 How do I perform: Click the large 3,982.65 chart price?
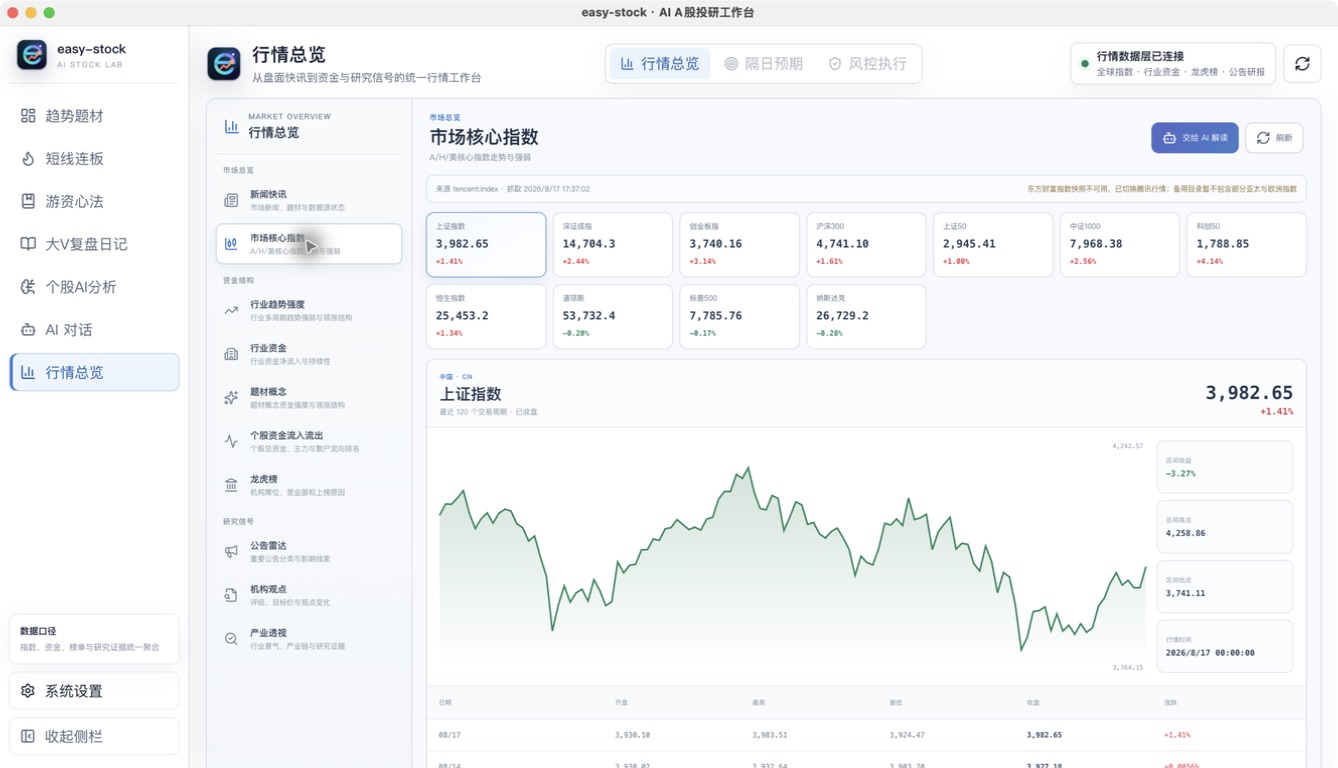click(1249, 393)
